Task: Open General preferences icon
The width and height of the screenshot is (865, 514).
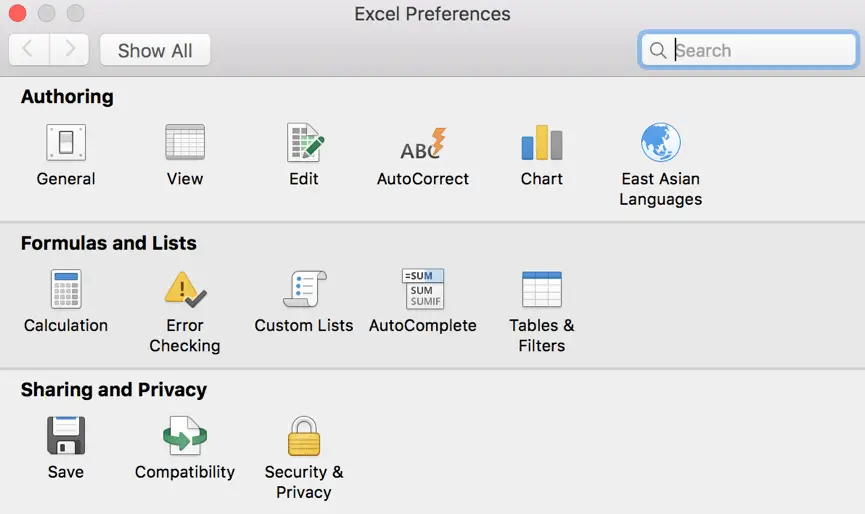Action: point(66,143)
